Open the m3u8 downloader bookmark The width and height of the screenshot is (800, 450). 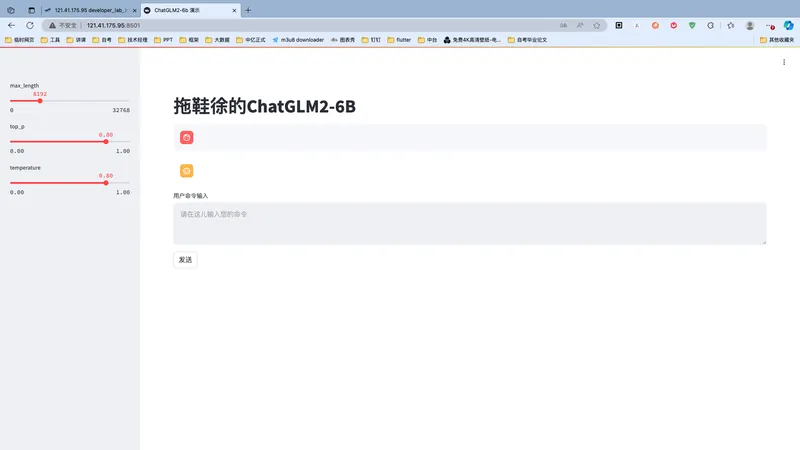[x=298, y=40]
